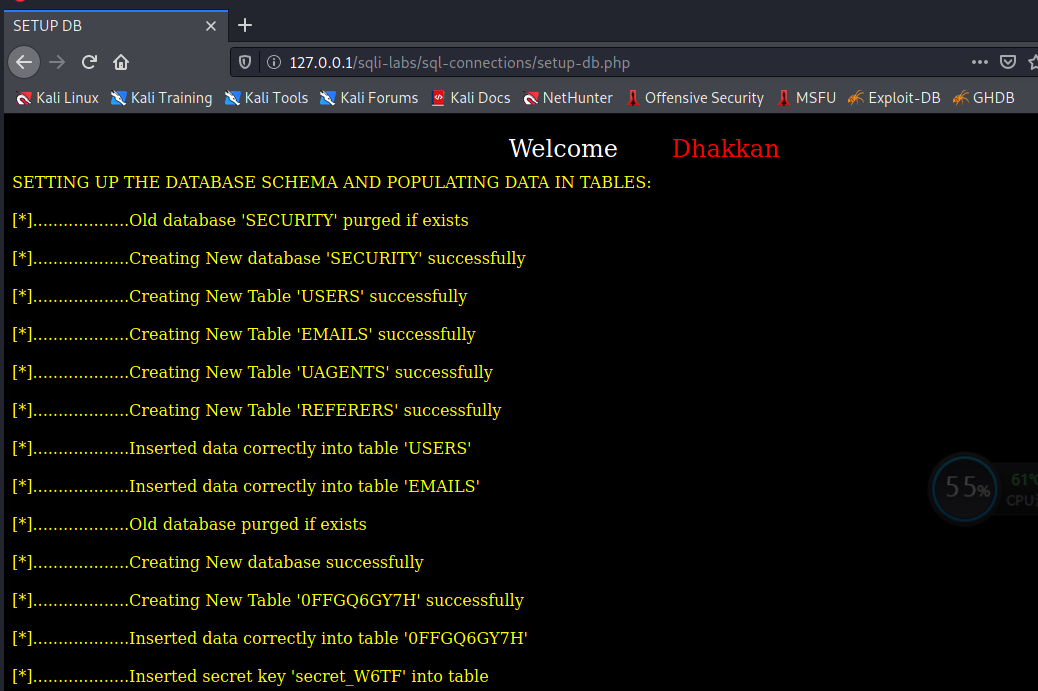Click inside the address bar

pyautogui.click(x=500, y=61)
